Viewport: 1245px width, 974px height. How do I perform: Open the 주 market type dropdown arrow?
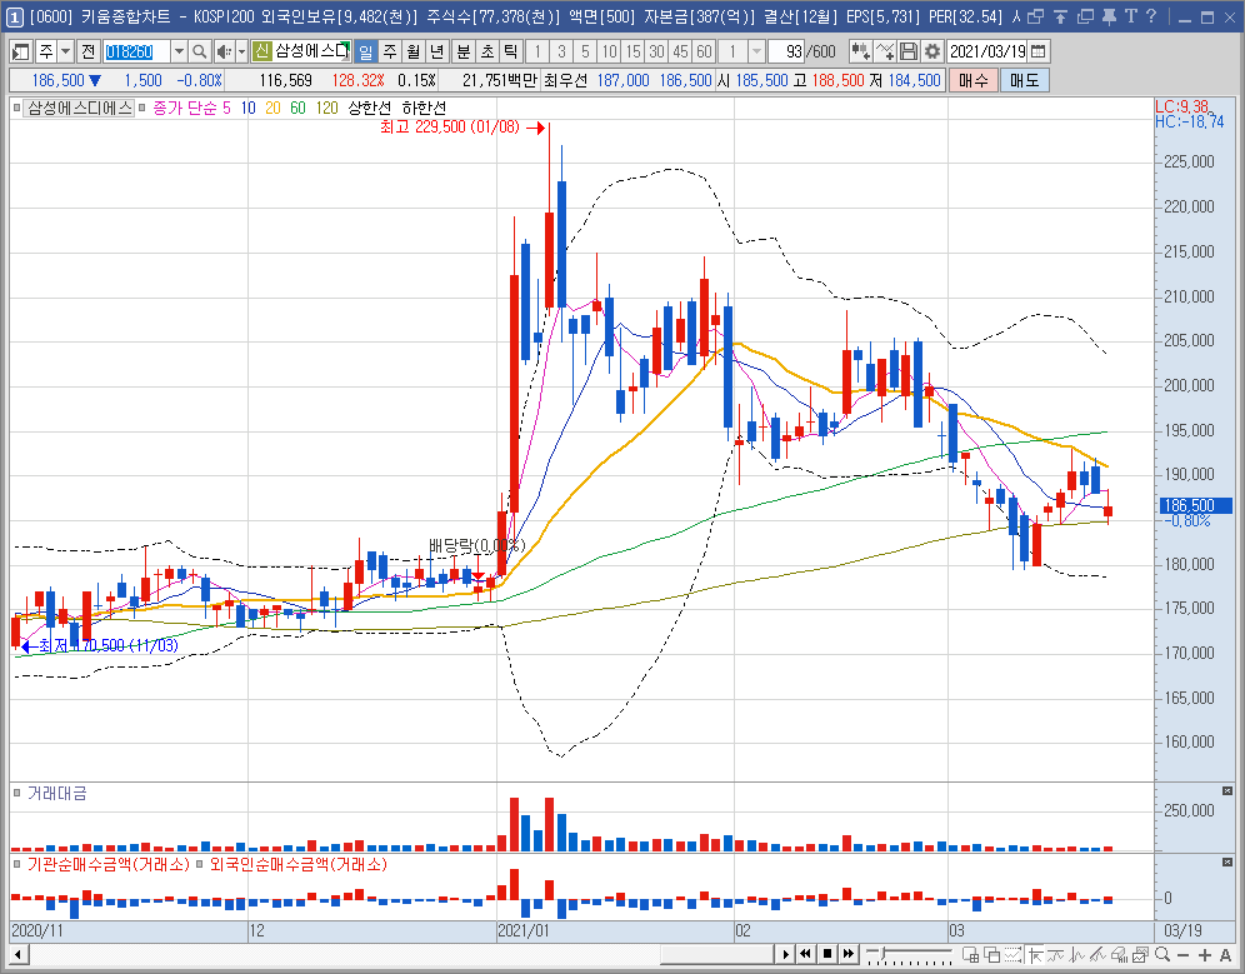tap(65, 51)
